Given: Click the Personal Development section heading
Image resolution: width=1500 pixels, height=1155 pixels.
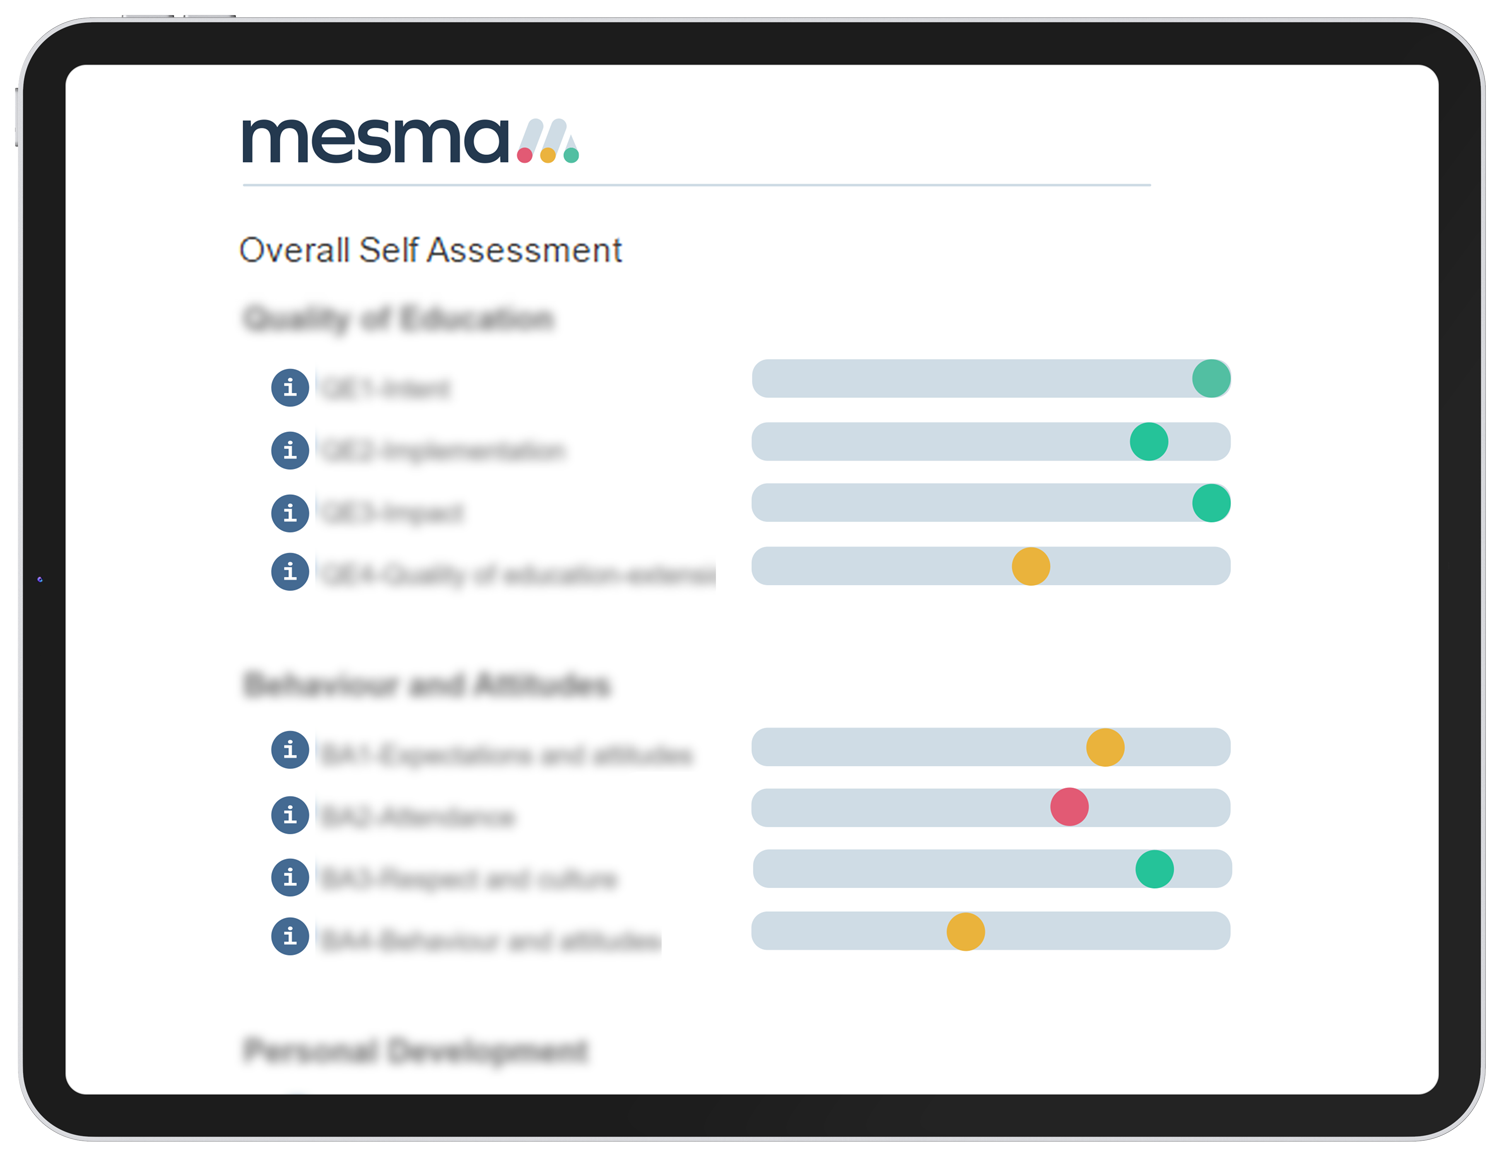Looking at the screenshot, I should [416, 1051].
